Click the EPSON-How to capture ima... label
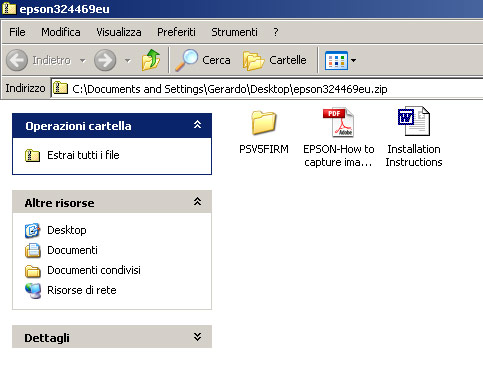Image resolution: width=483 pixels, height=368 pixels. (x=338, y=155)
